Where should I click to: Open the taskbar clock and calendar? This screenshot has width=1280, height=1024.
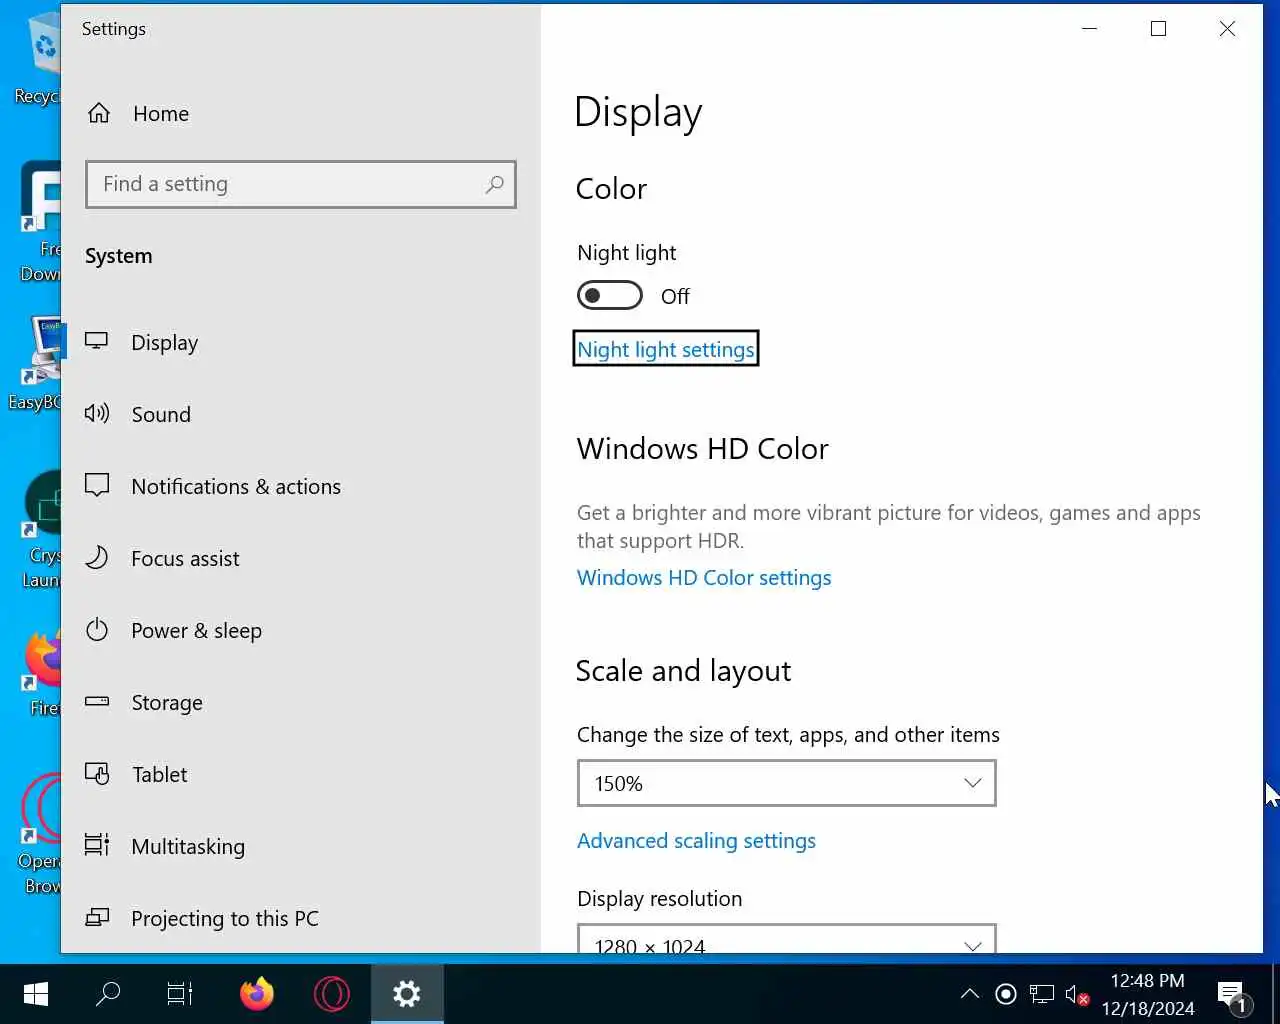[1148, 994]
